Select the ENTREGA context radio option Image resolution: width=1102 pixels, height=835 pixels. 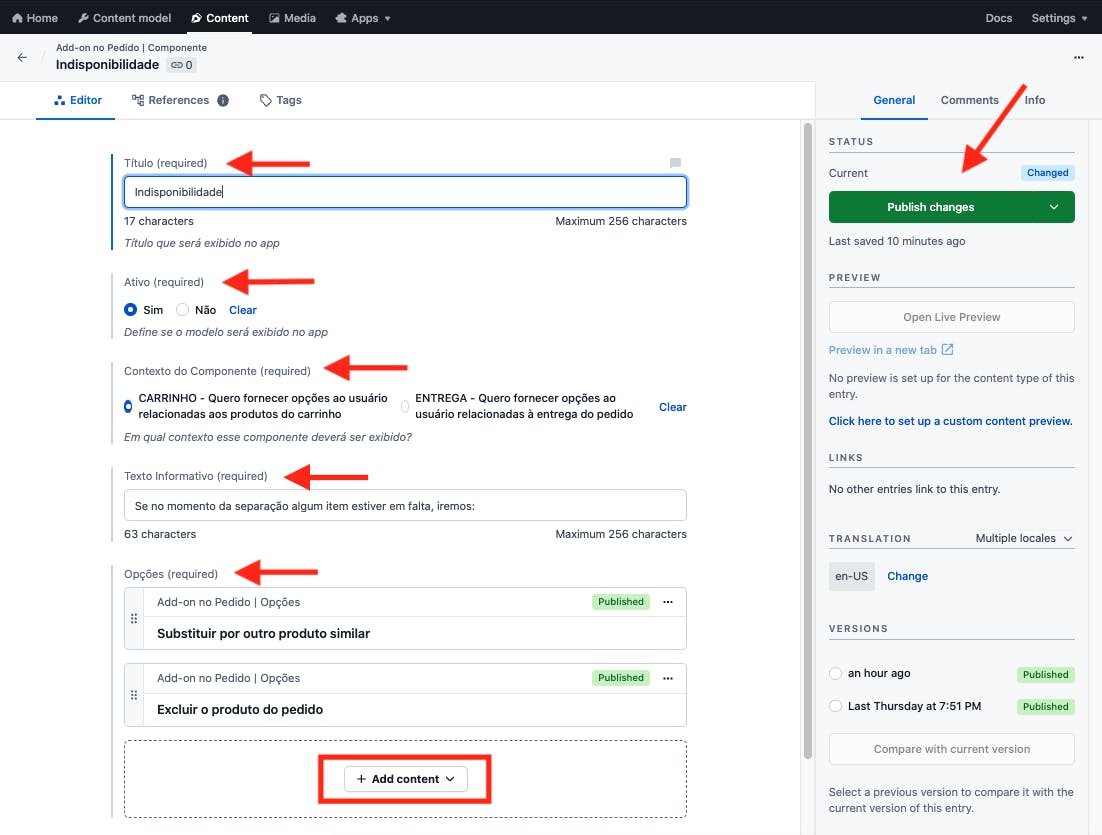tap(405, 406)
